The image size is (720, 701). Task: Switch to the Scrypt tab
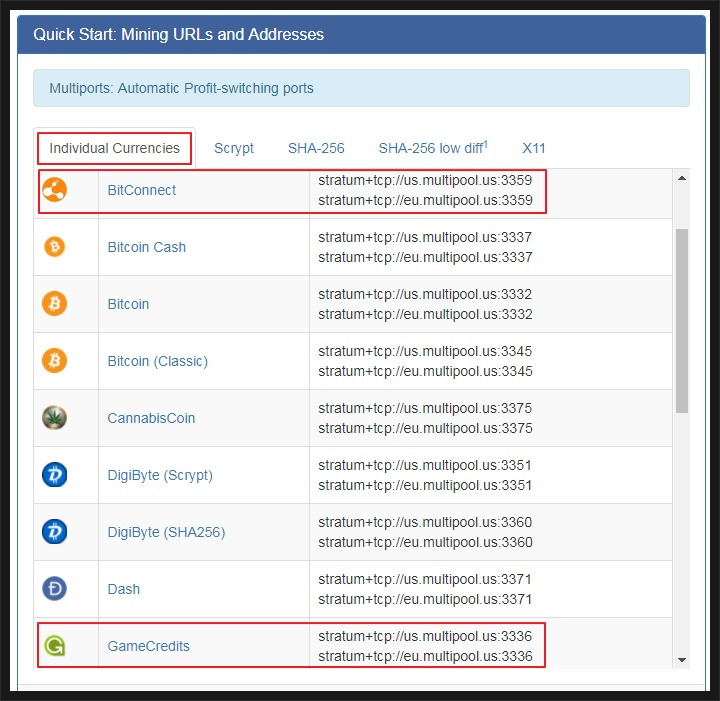tap(234, 148)
